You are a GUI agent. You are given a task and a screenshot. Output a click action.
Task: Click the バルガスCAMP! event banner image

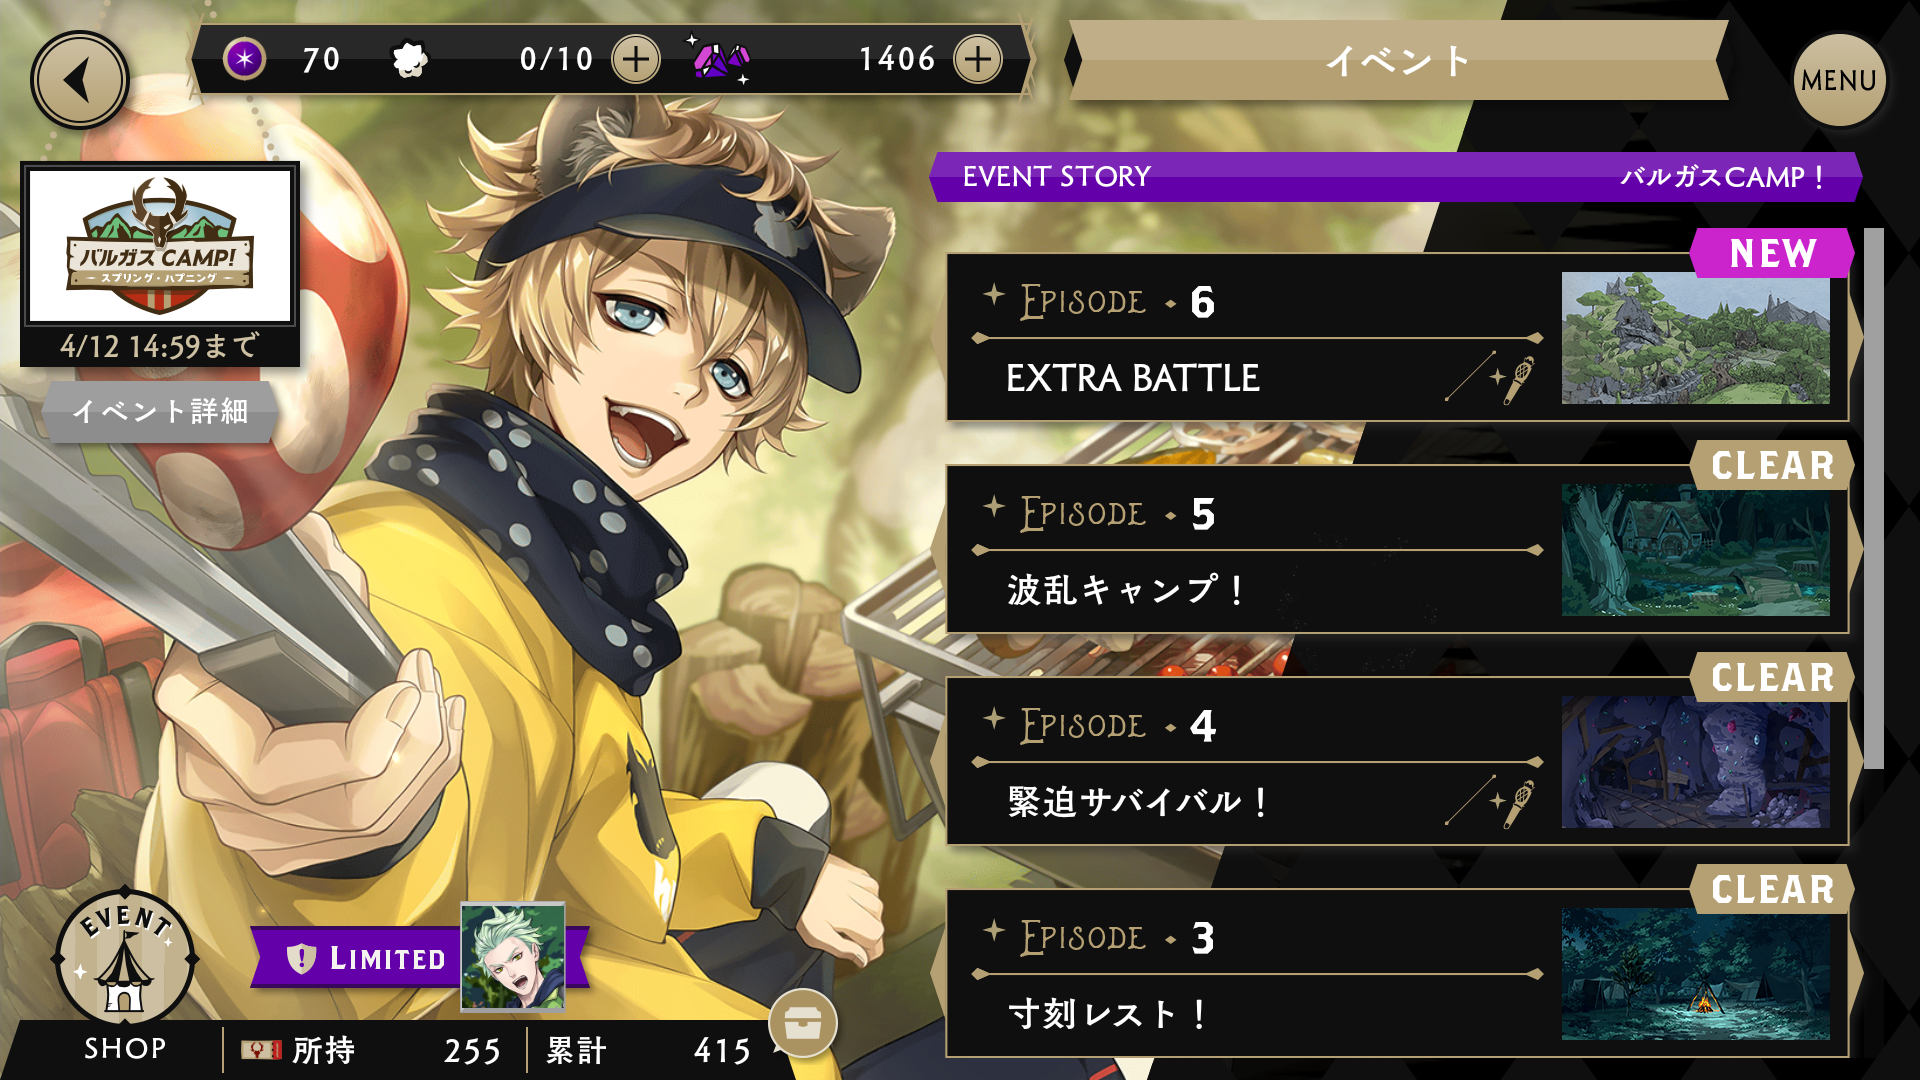[160, 246]
